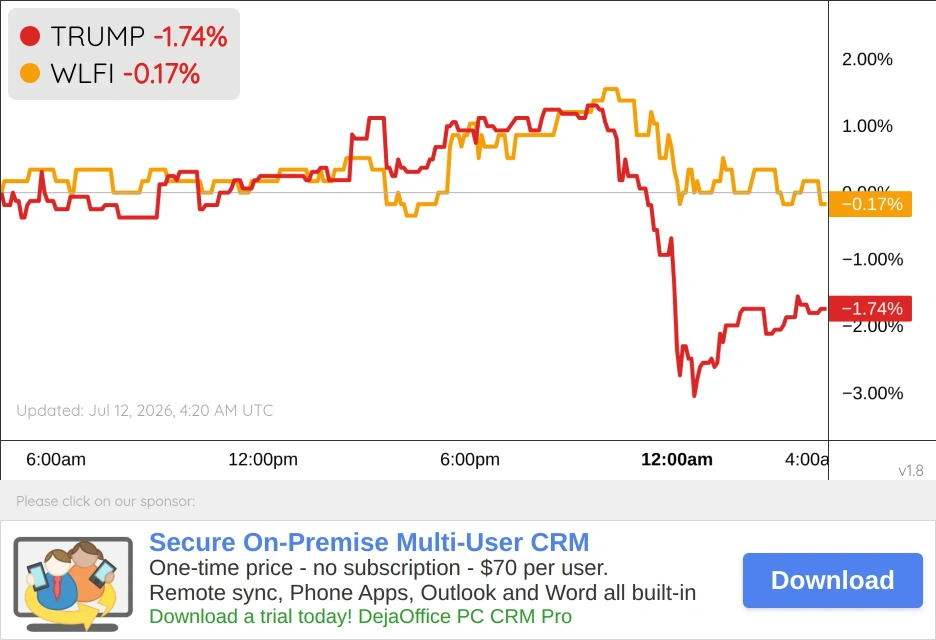The width and height of the screenshot is (936, 640).
Task: Click the Download button in the sponsor ad
Action: [x=833, y=580]
